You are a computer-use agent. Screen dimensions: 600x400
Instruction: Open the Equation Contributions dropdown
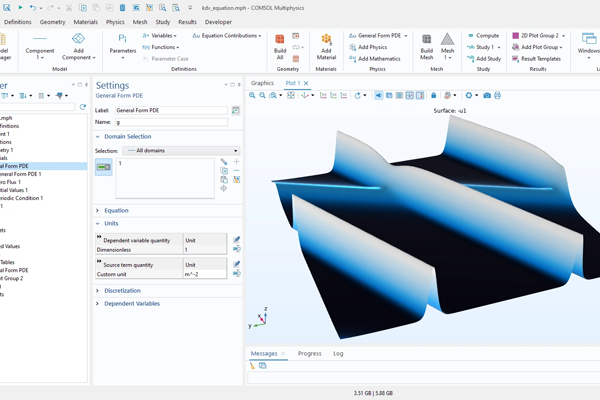pyautogui.click(x=227, y=36)
